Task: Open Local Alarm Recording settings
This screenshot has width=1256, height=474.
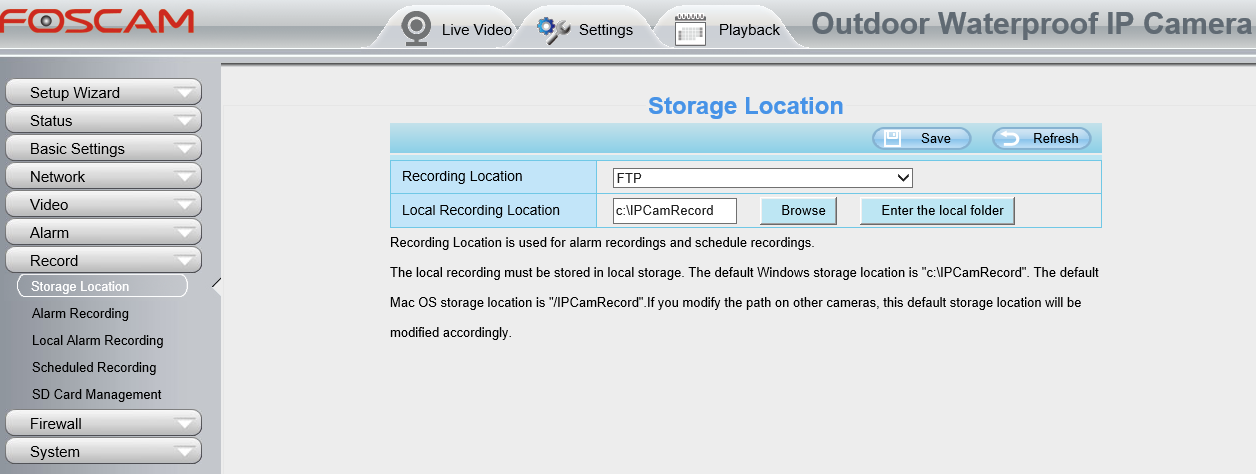Action: coord(97,340)
